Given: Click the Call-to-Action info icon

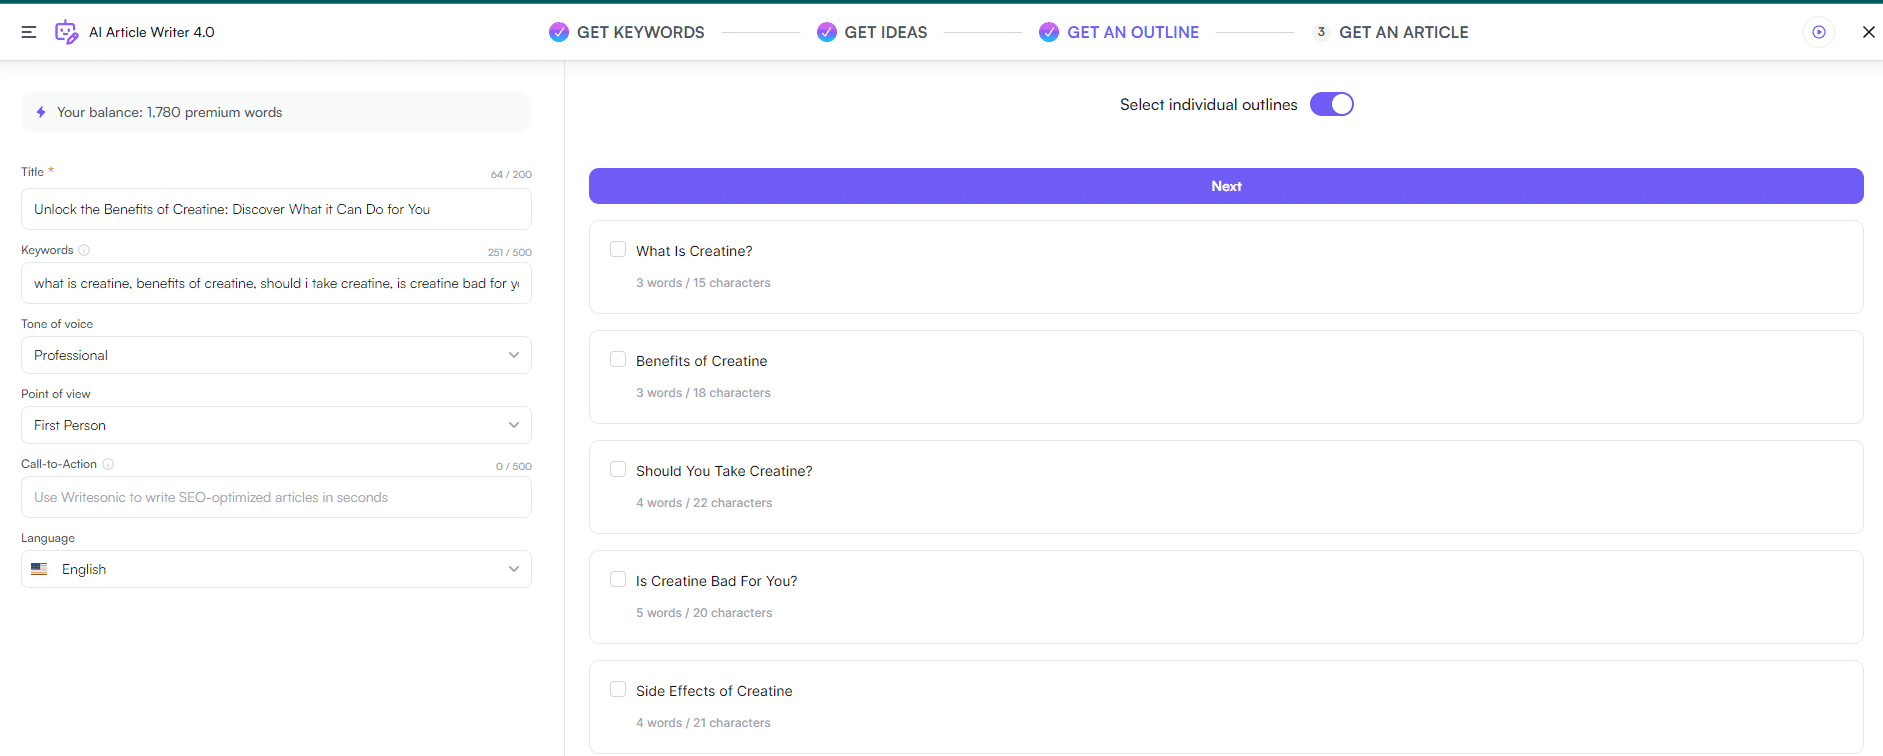Looking at the screenshot, I should (108, 464).
